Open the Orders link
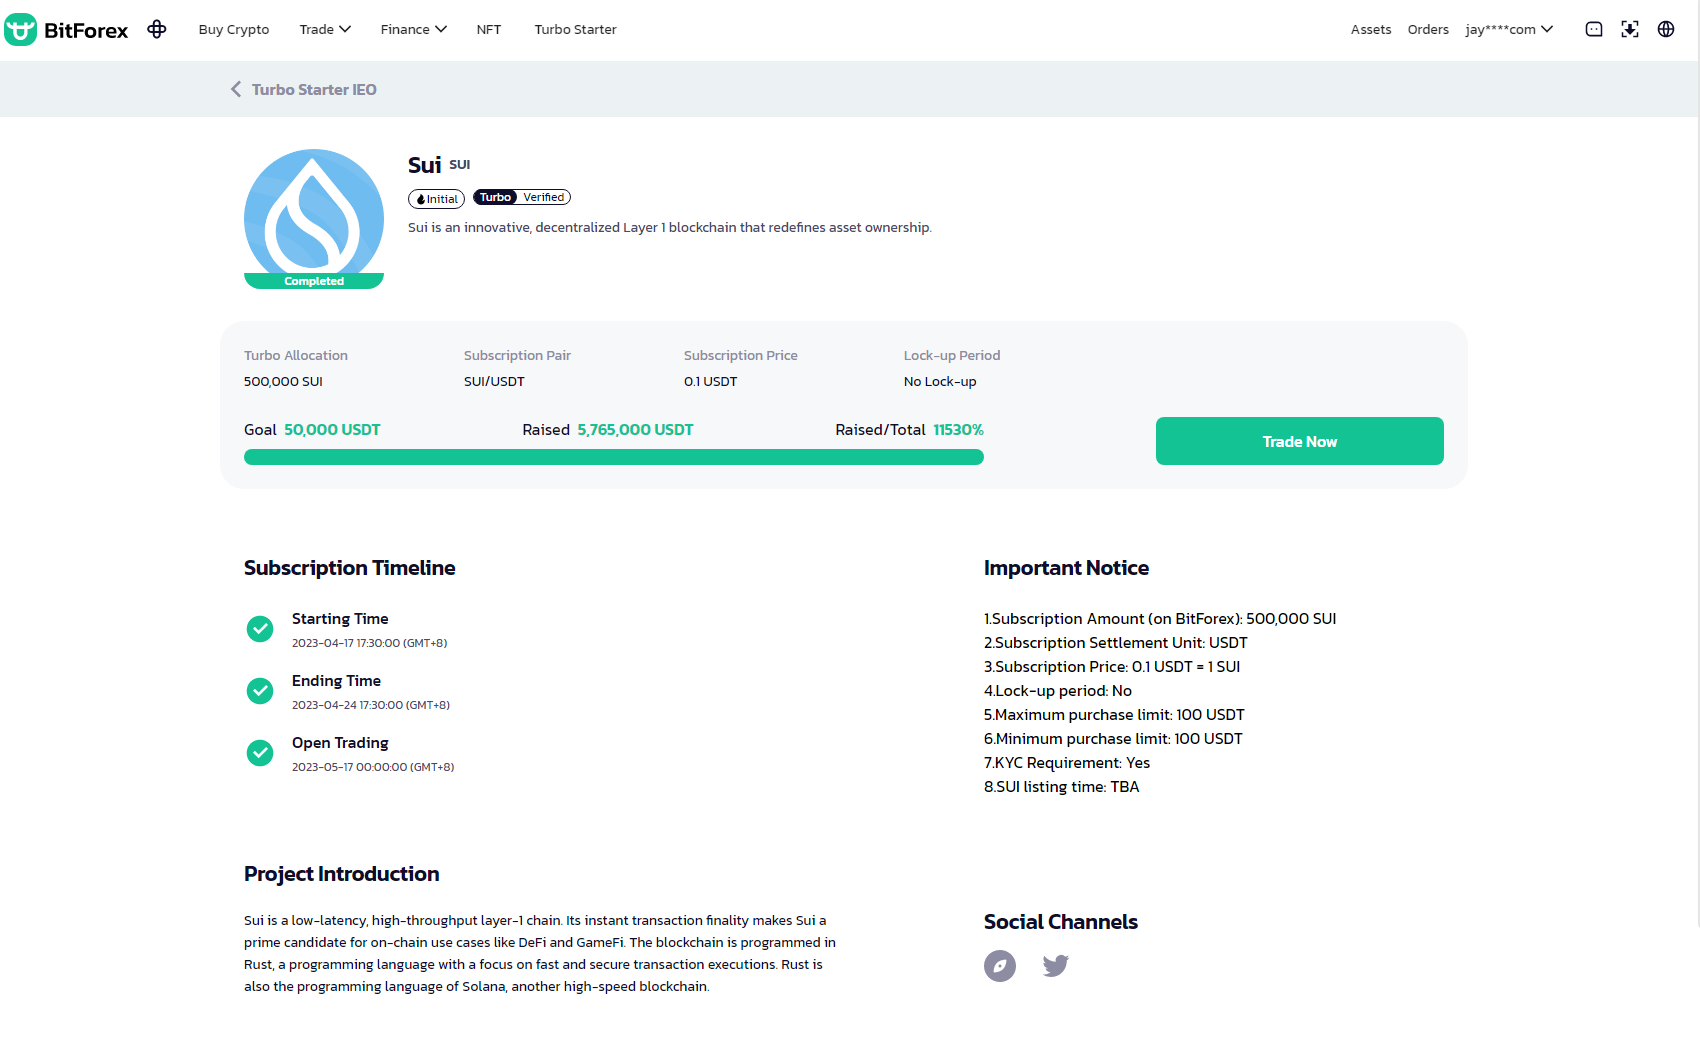1700x1062 pixels. [x=1428, y=29]
